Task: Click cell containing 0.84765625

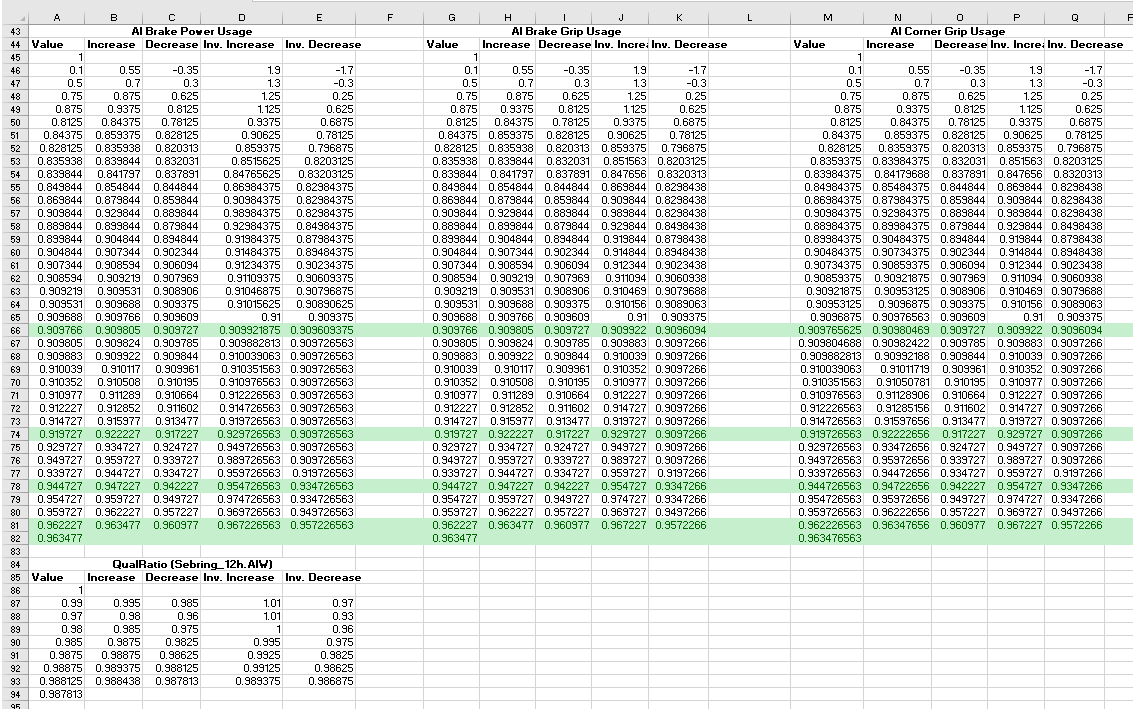Action: point(241,174)
